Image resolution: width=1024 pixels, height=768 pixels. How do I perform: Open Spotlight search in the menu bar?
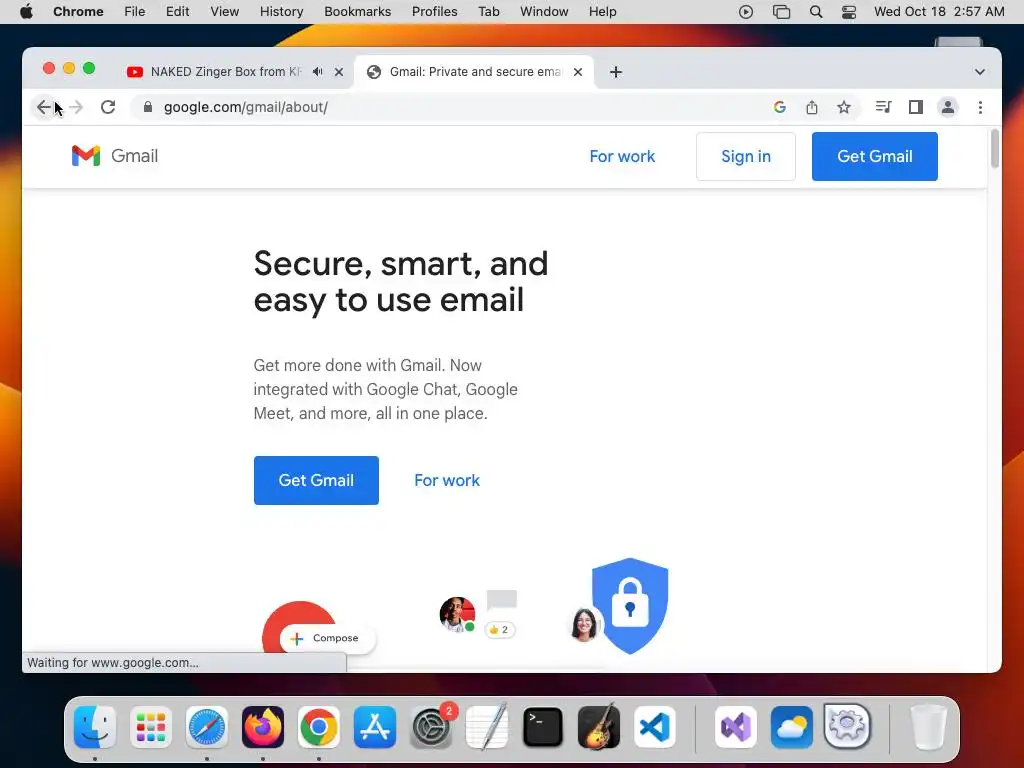pos(816,12)
